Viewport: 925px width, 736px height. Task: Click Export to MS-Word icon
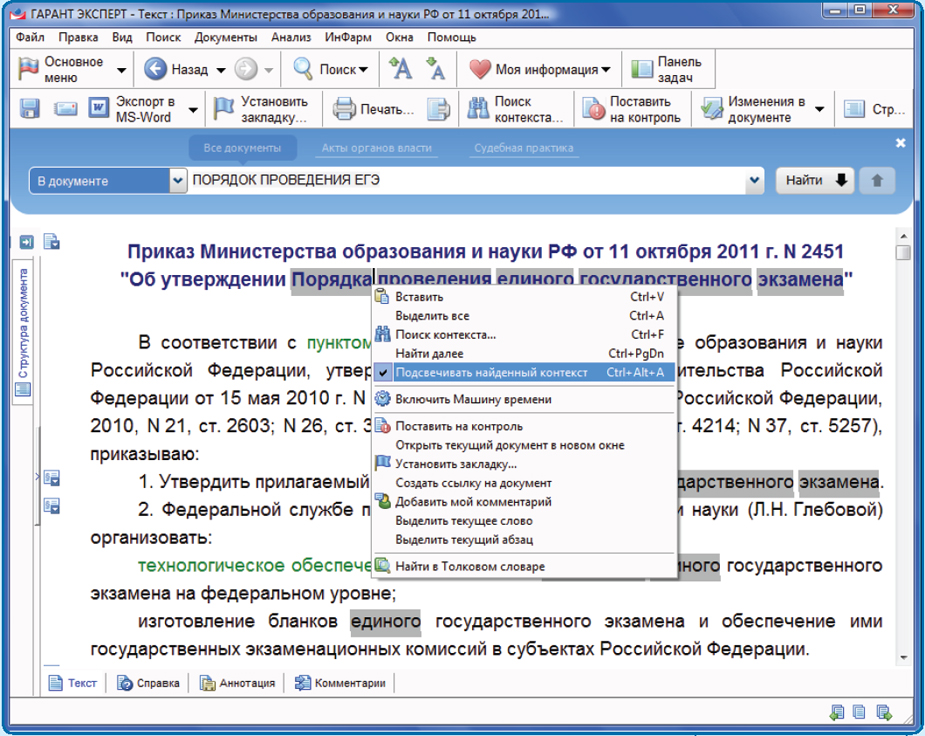click(99, 109)
